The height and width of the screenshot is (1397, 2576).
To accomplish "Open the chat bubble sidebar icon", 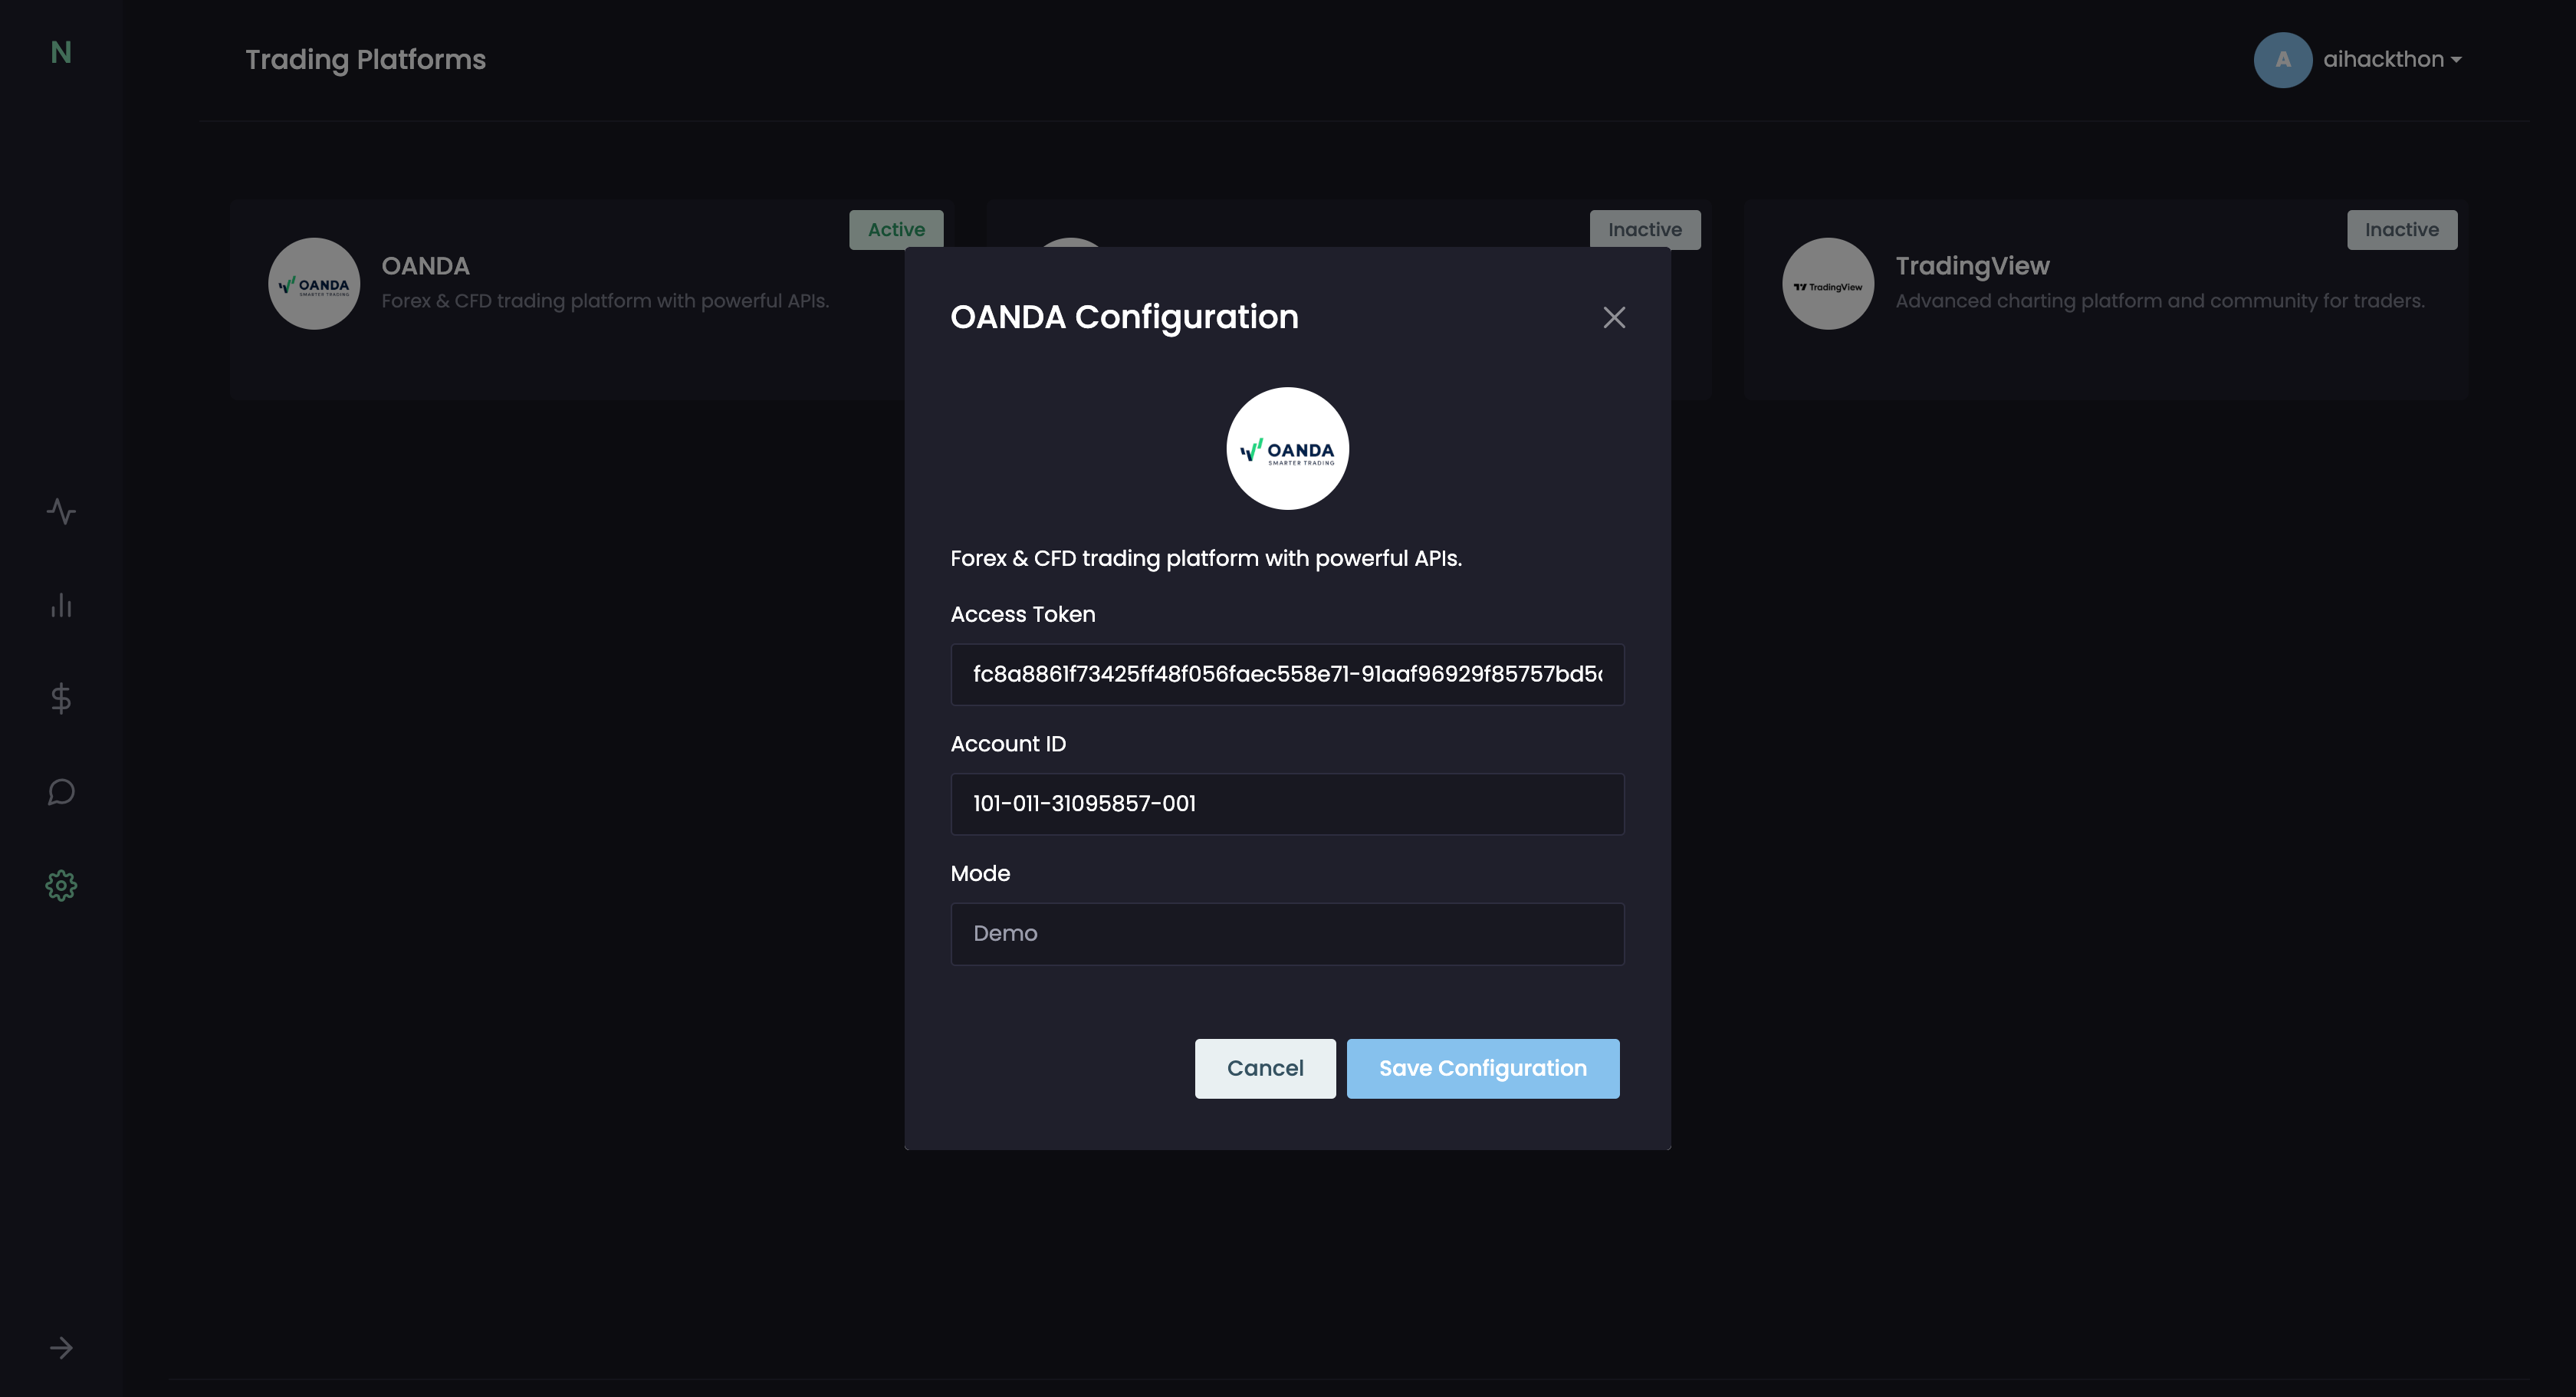I will (61, 792).
